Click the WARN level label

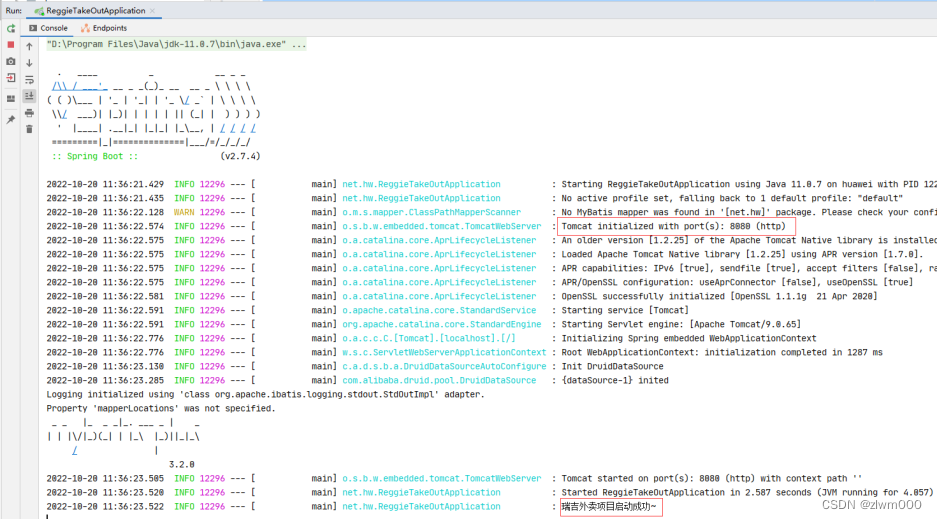pyautogui.click(x=184, y=213)
